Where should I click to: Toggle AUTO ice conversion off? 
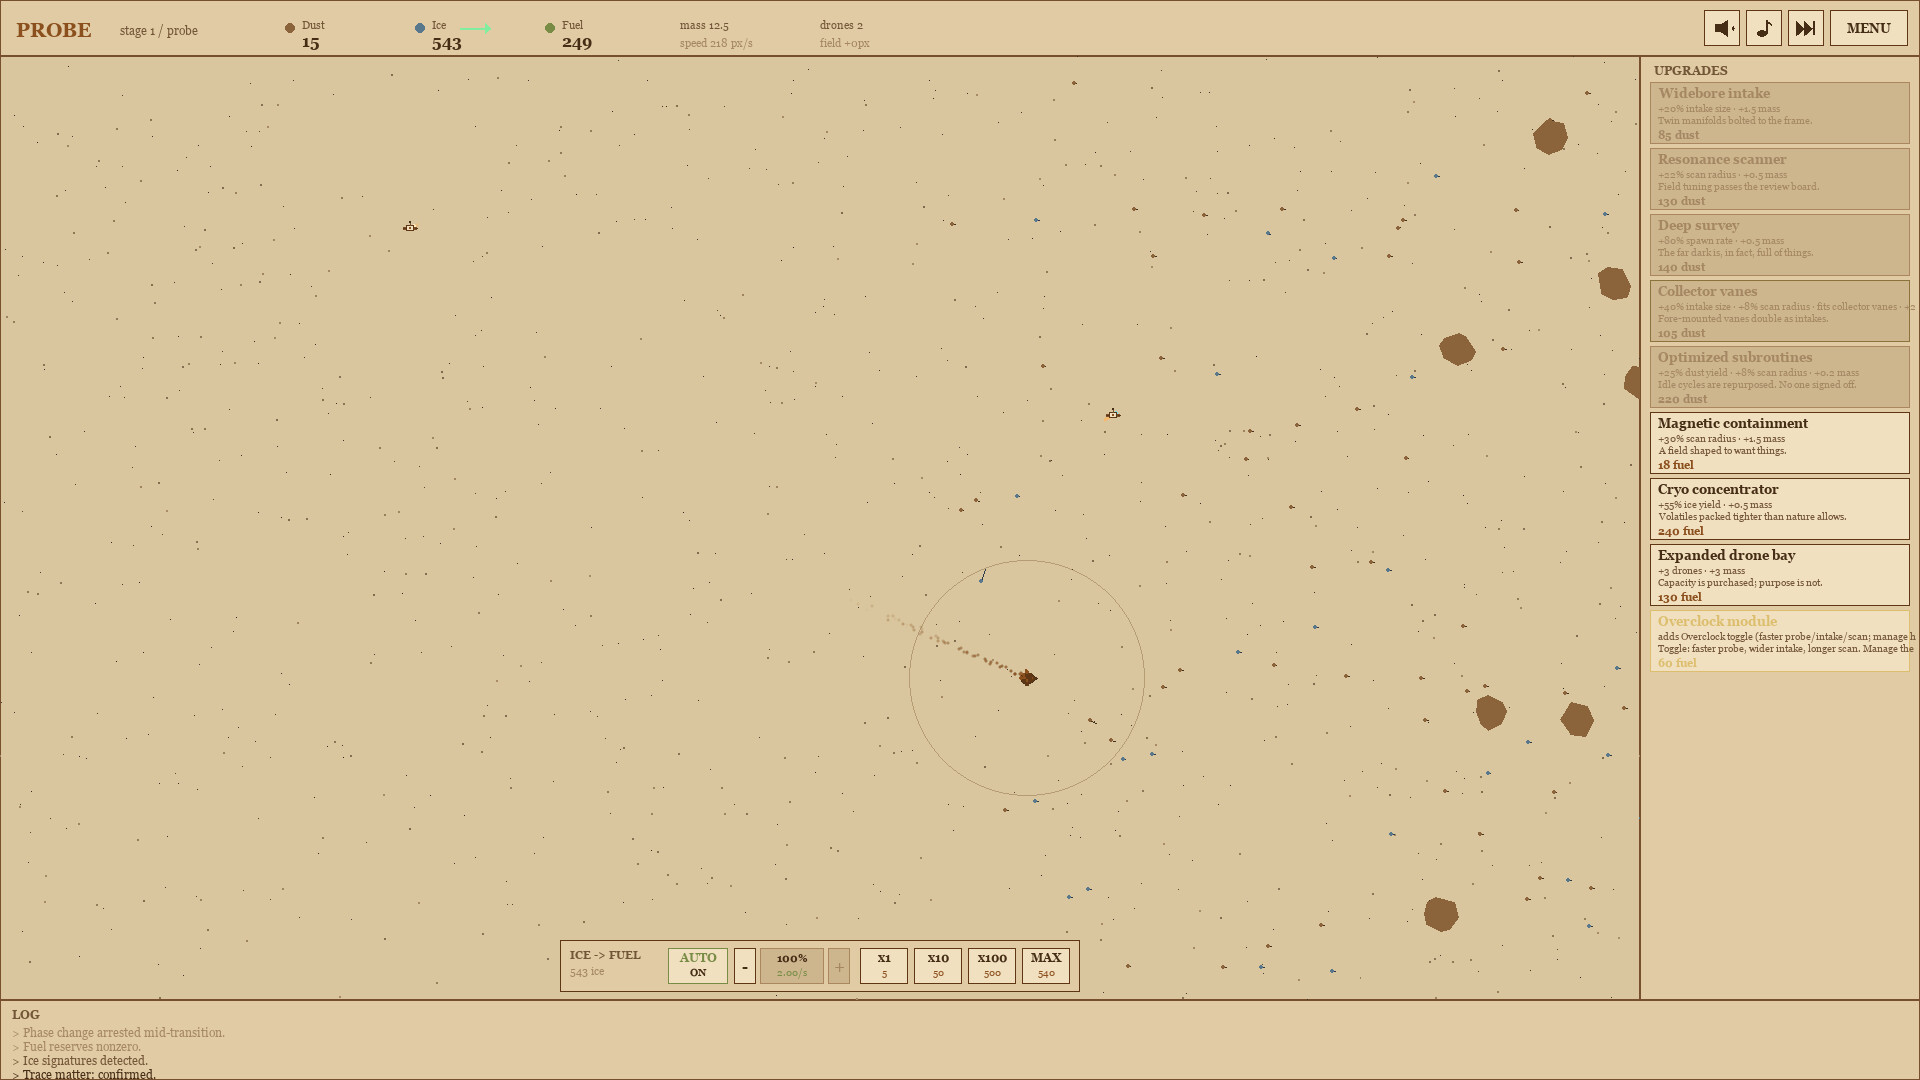[697, 965]
